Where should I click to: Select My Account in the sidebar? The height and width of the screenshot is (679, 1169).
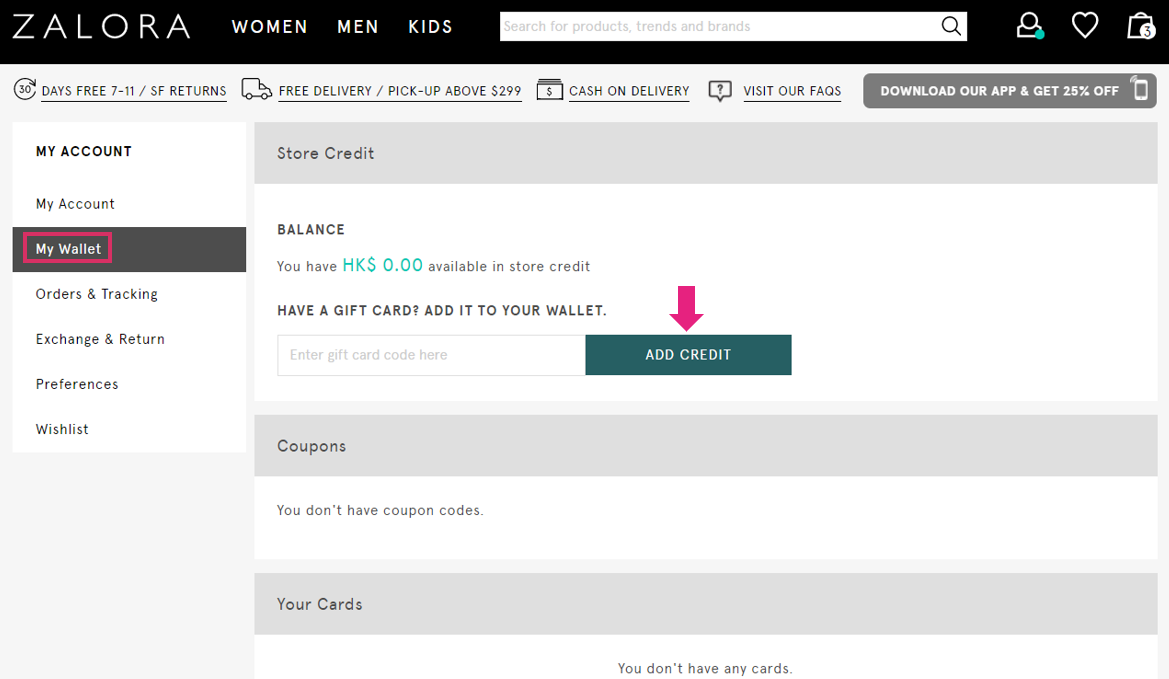tap(75, 203)
